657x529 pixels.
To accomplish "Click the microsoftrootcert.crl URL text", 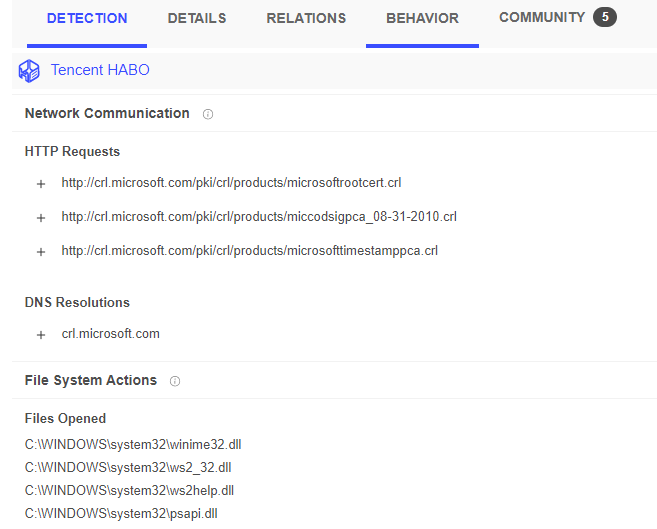I will (x=231, y=183).
